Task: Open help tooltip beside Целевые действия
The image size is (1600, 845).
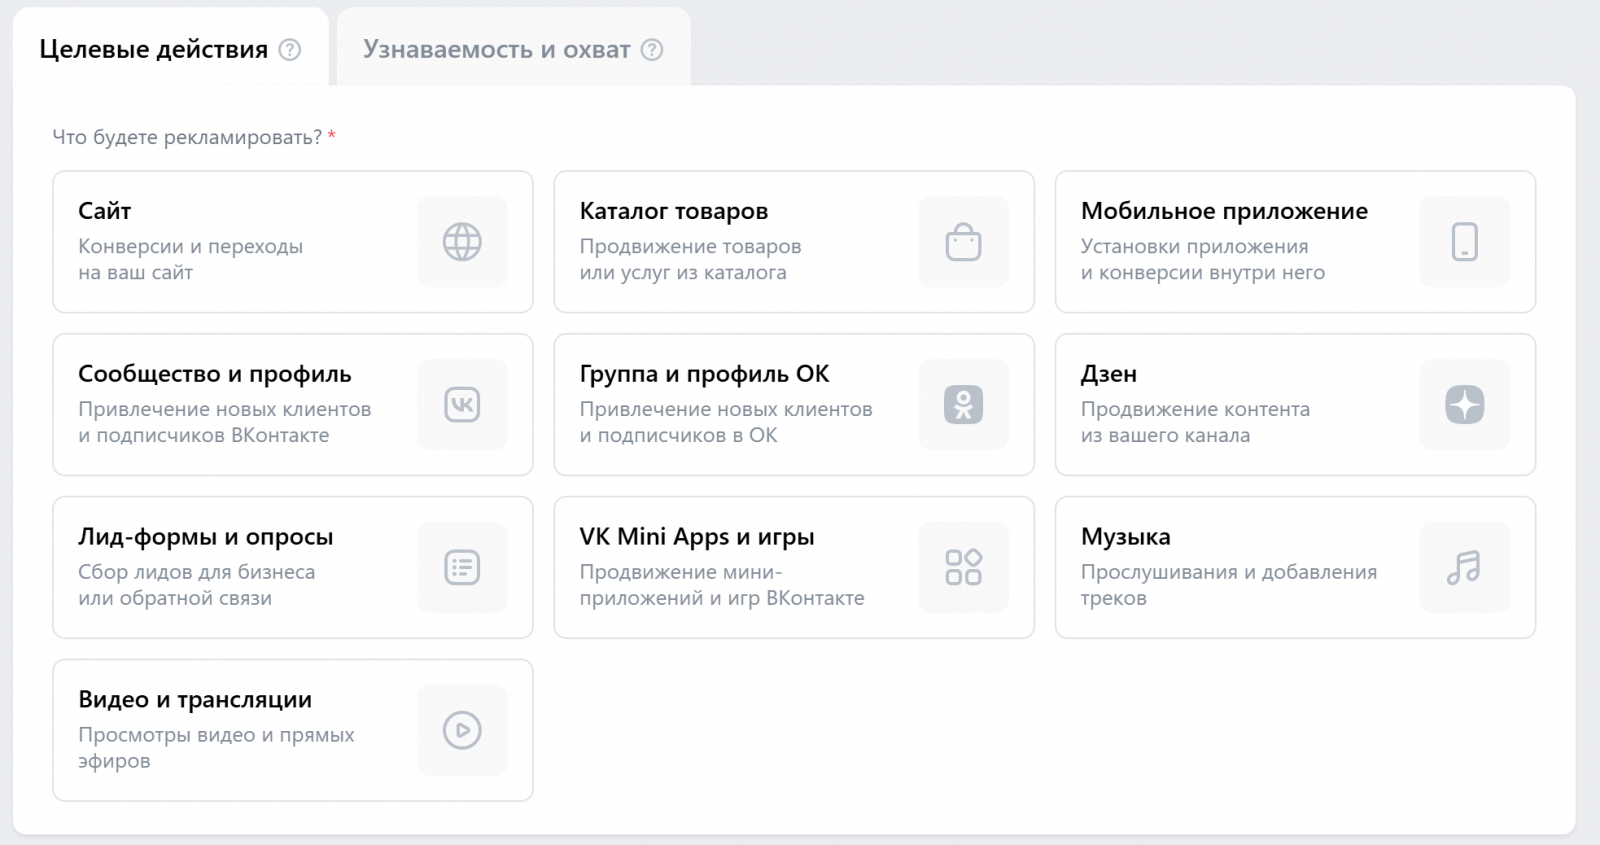Action: point(290,50)
